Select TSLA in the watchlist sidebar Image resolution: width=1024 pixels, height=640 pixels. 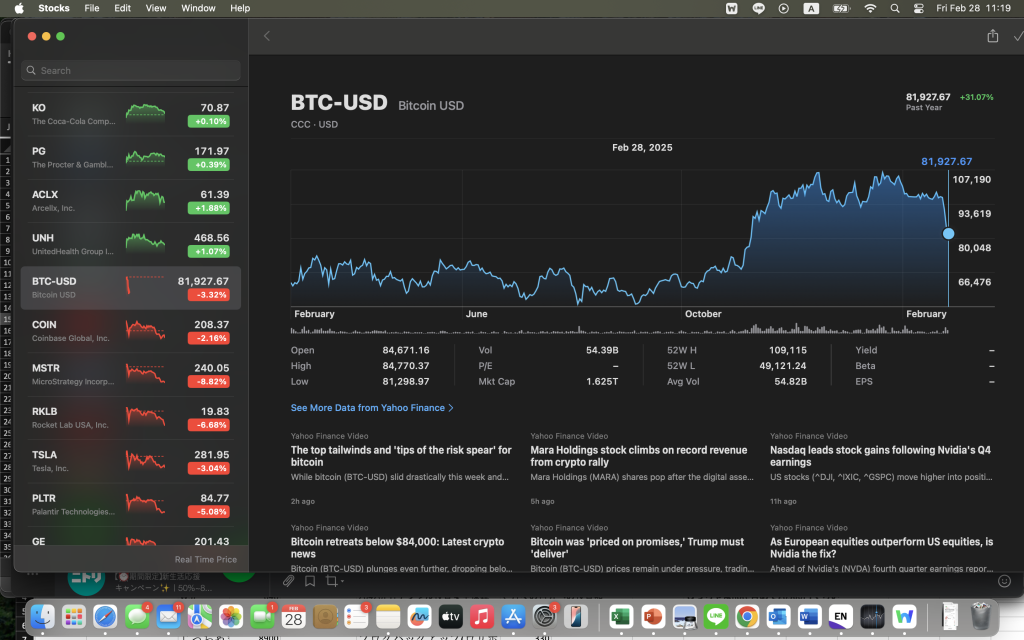pos(130,460)
